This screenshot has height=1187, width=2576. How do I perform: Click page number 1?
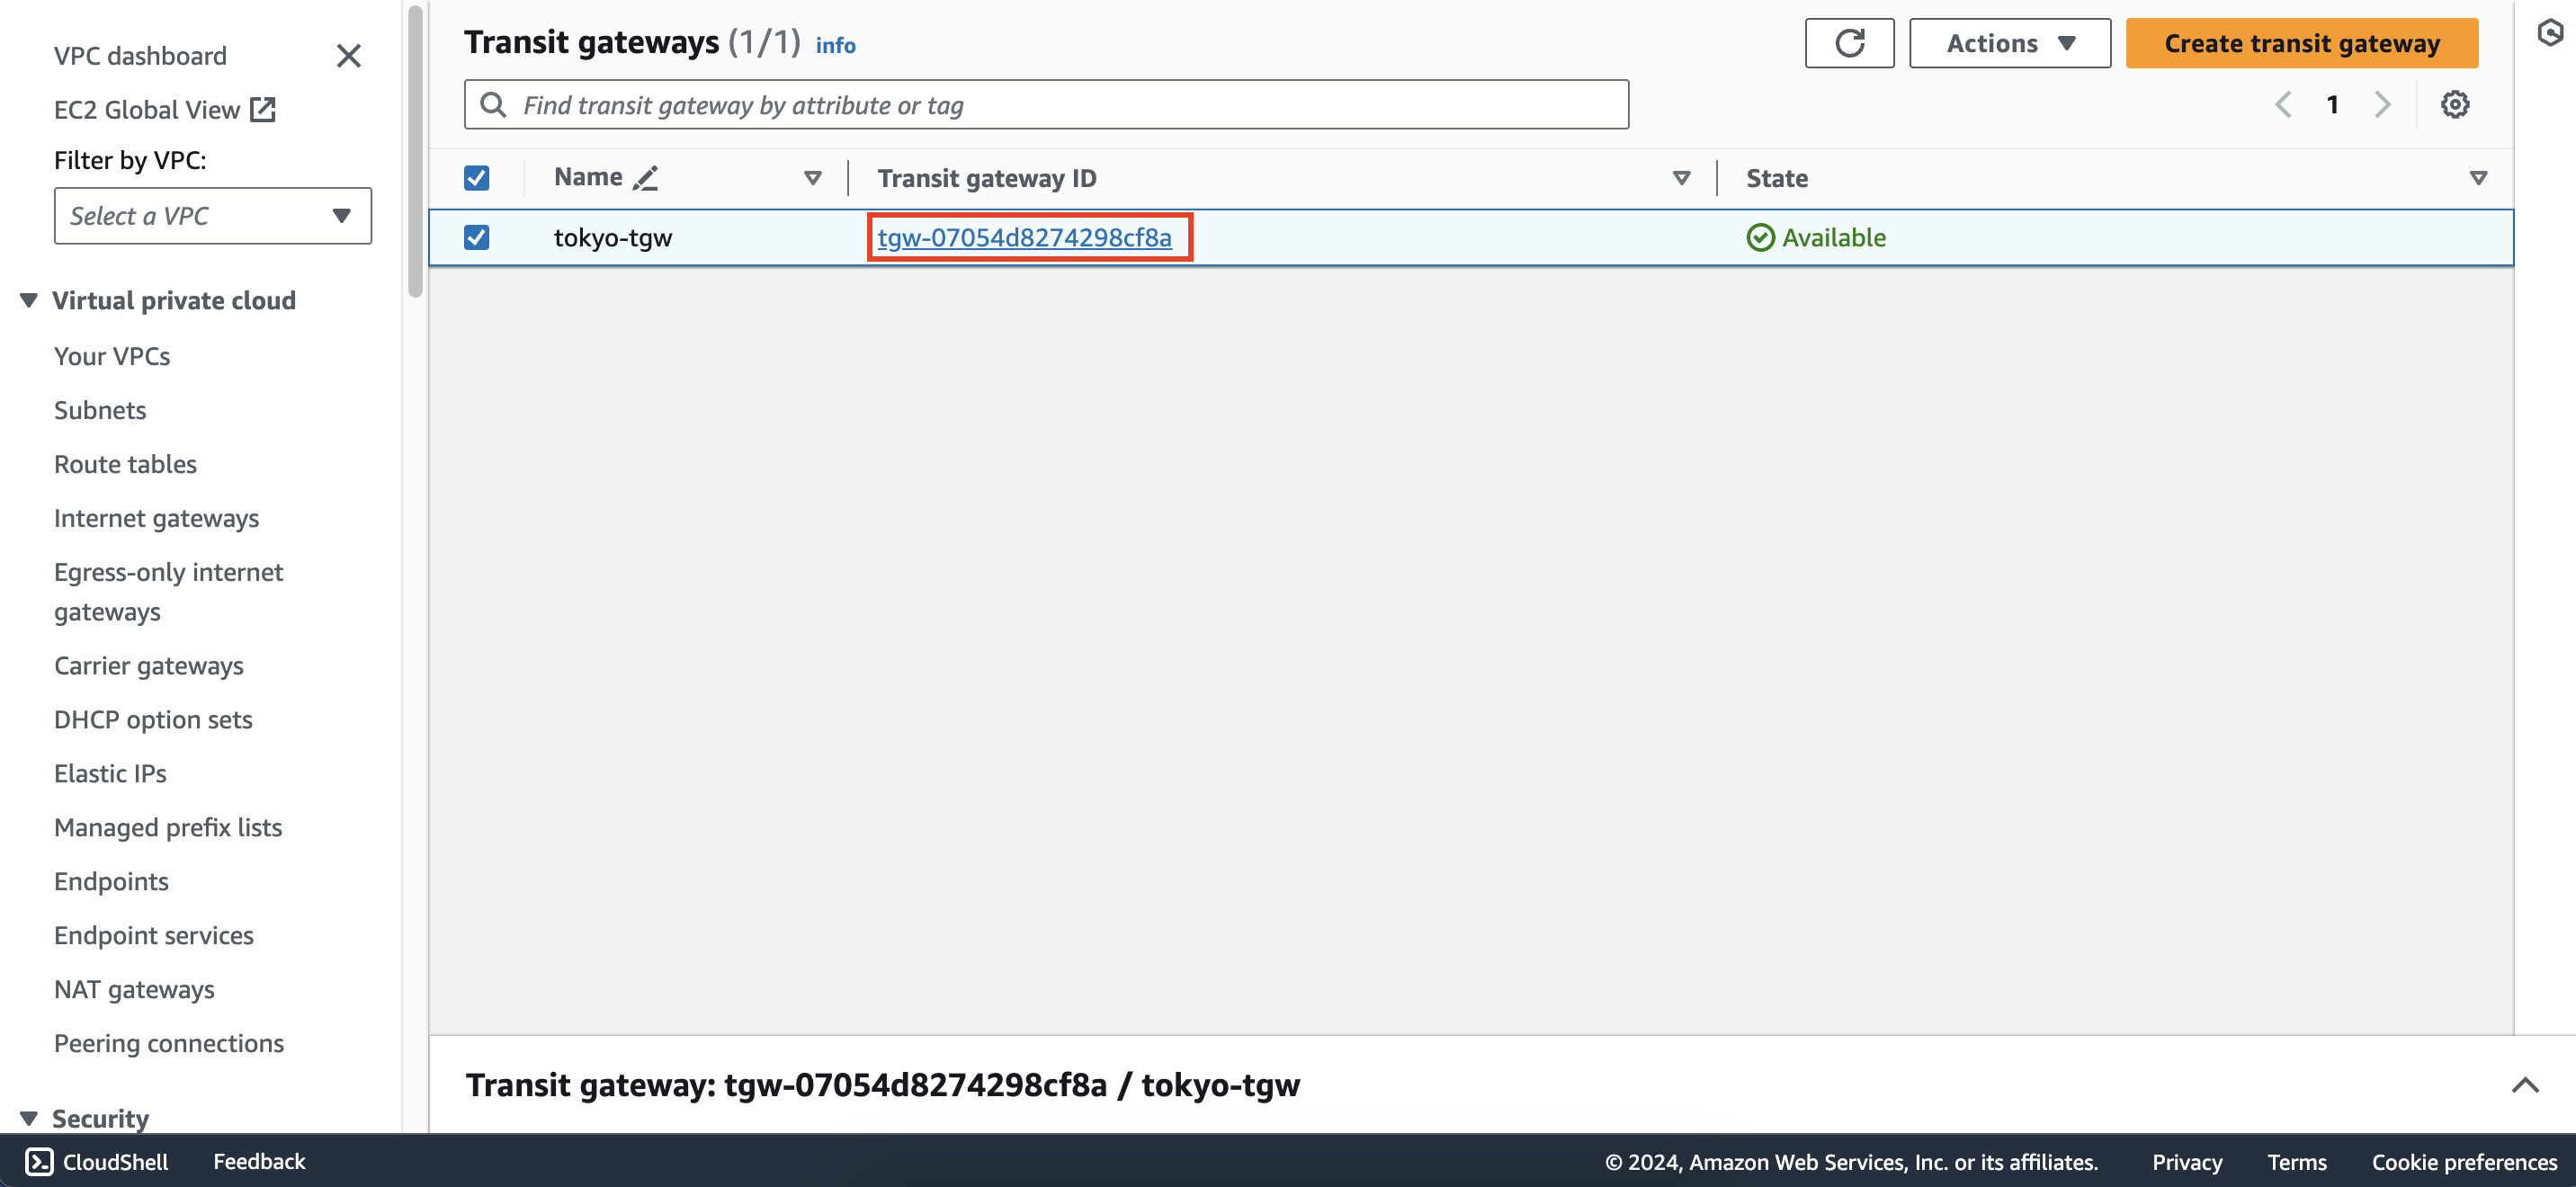click(x=2332, y=105)
